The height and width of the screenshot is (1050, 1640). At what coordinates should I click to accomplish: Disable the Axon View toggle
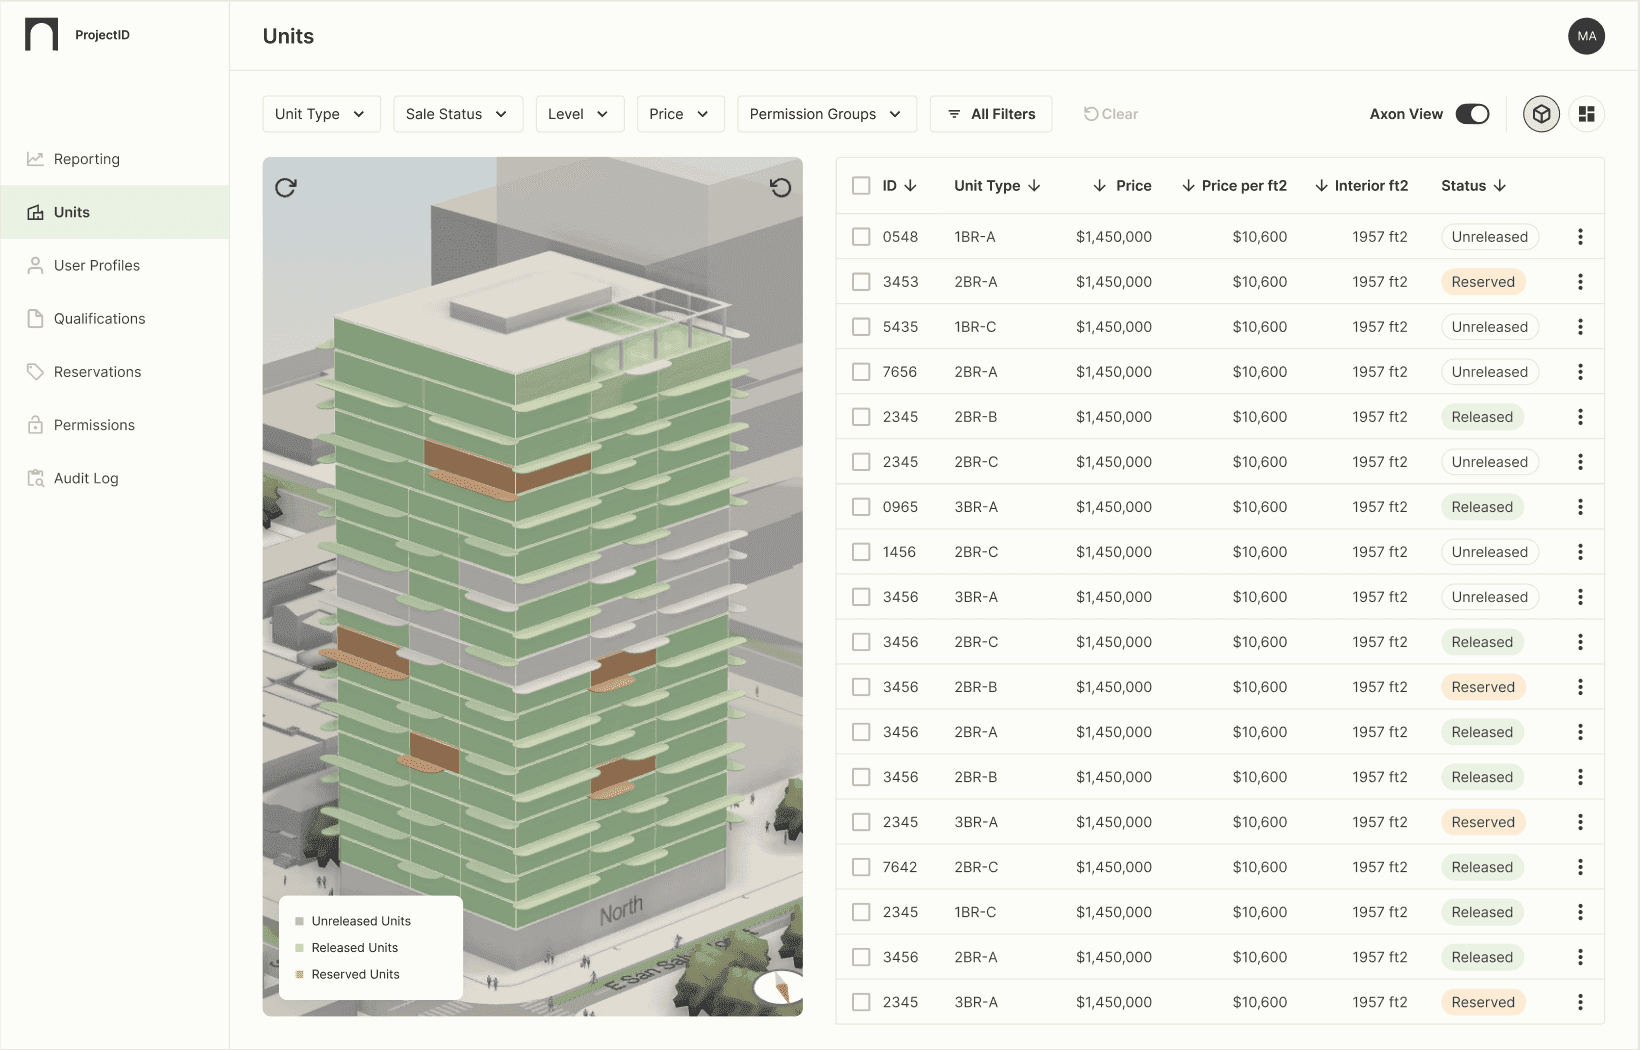click(x=1472, y=113)
